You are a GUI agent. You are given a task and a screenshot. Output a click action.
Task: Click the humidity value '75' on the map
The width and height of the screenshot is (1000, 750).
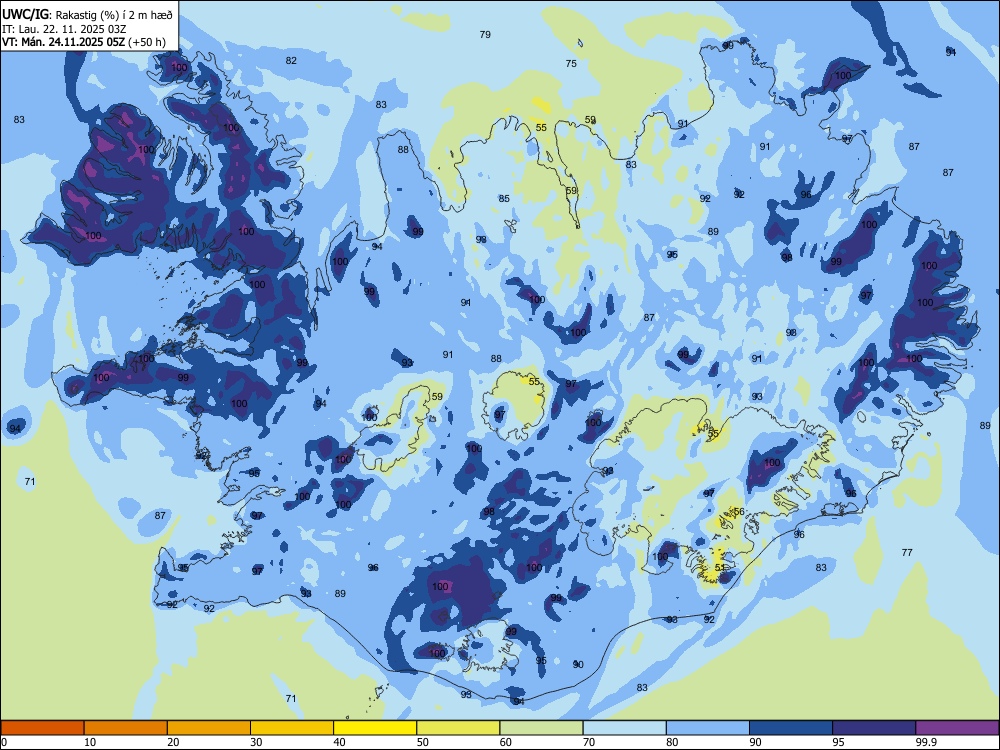tap(571, 63)
